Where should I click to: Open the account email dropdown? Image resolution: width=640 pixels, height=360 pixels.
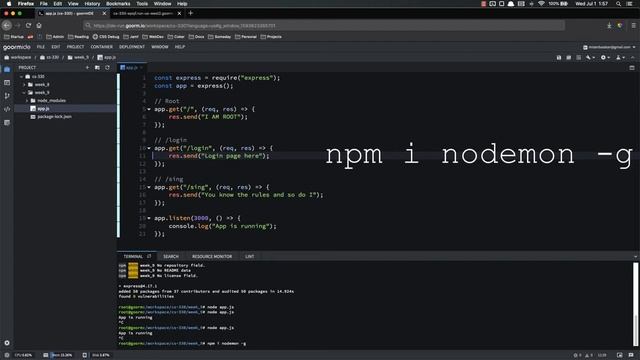tap(609, 47)
